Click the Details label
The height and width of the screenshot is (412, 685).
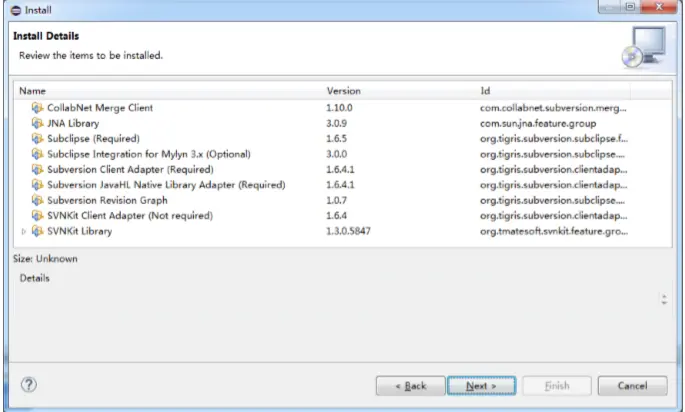pos(35,278)
